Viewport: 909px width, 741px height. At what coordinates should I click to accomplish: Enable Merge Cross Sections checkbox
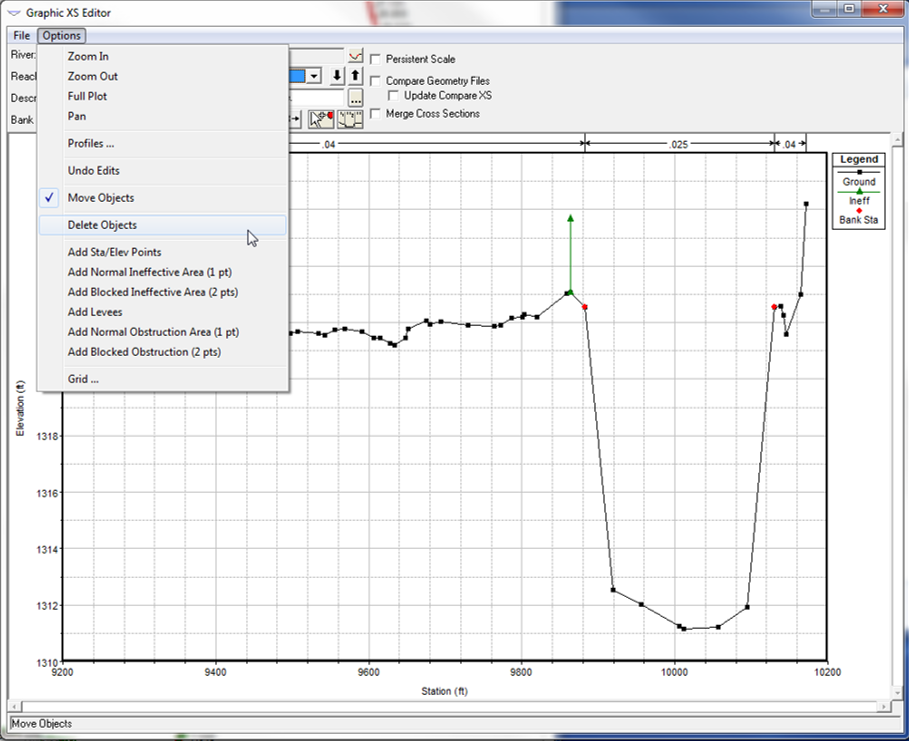point(376,114)
